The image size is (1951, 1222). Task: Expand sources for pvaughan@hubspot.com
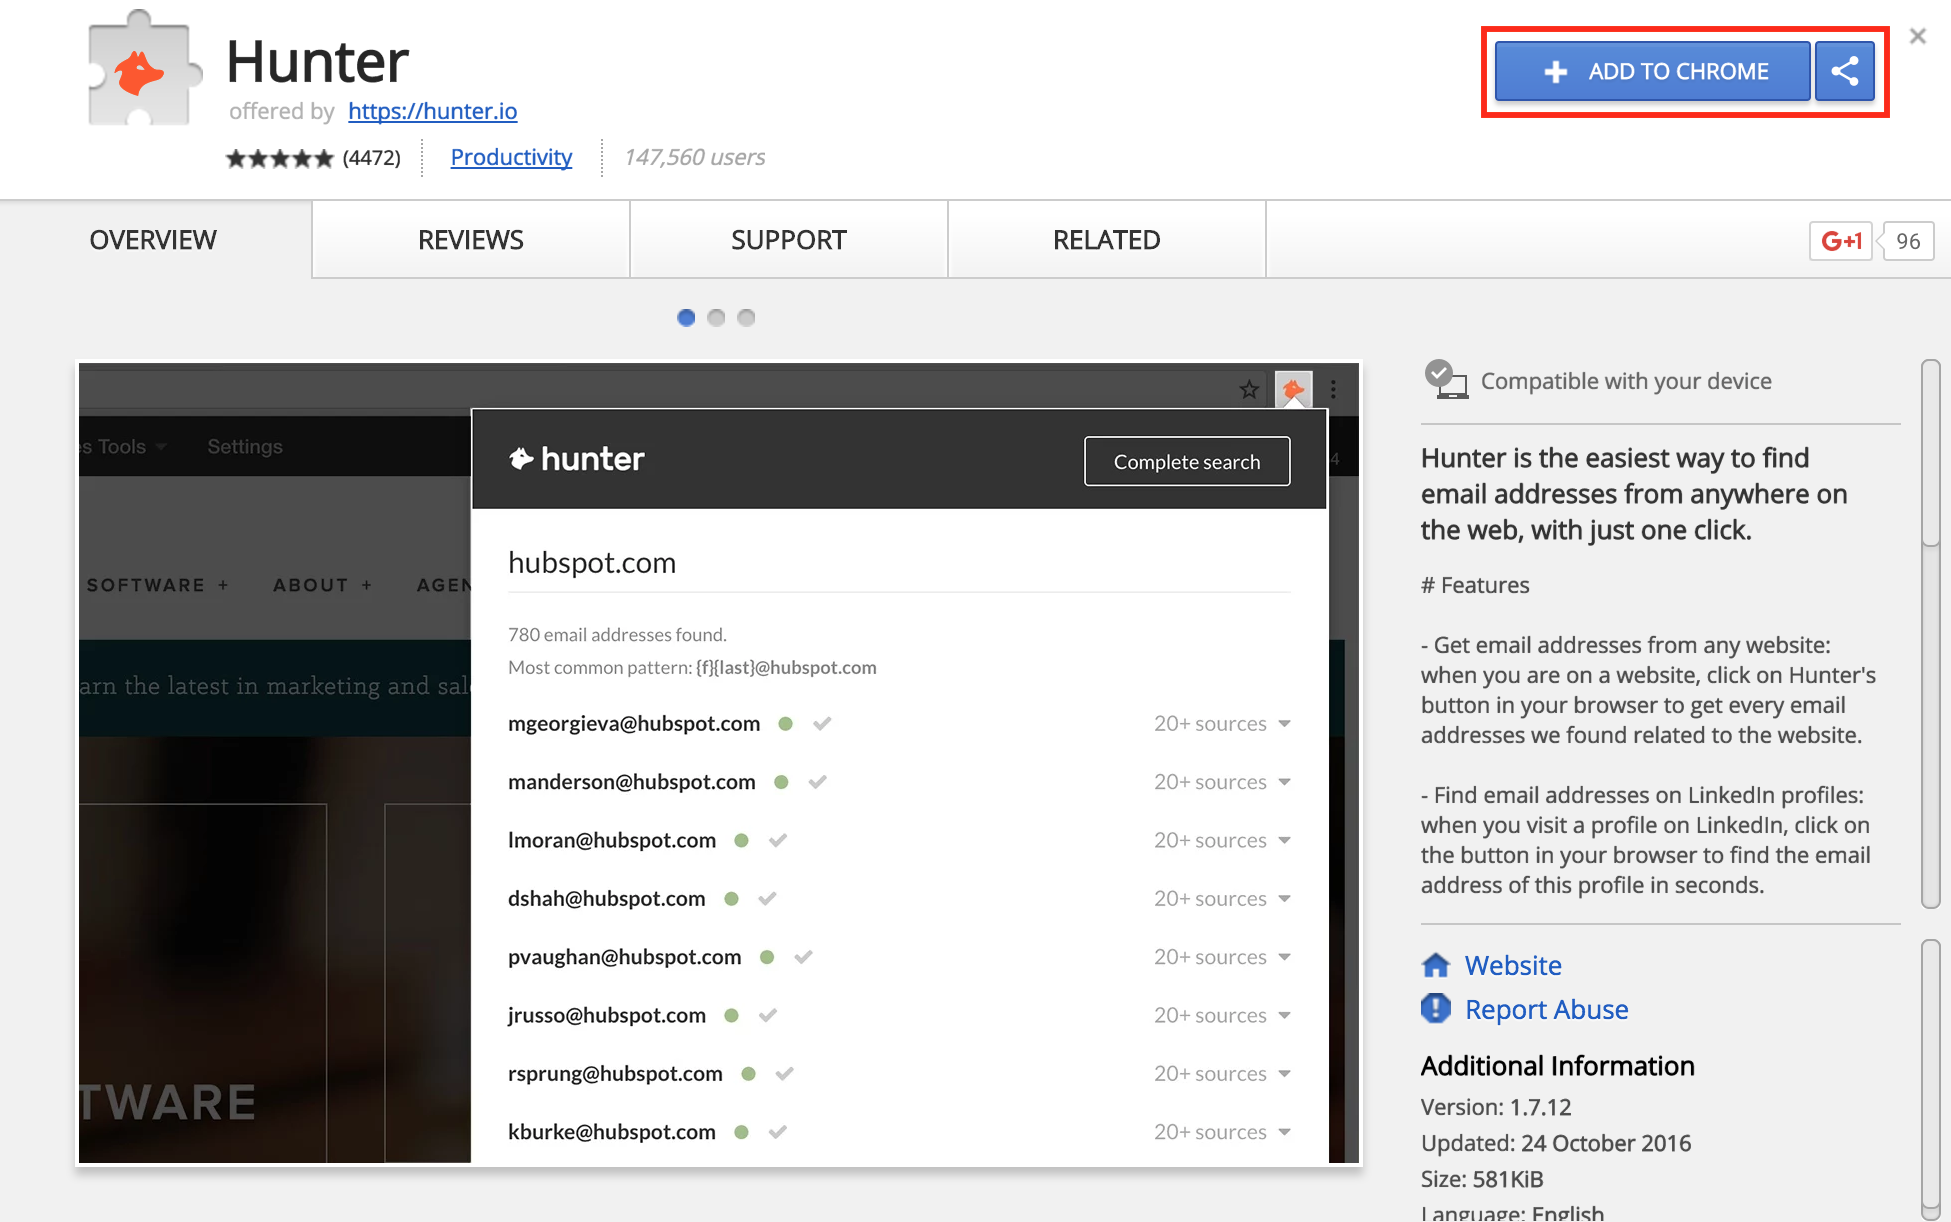coord(1222,957)
